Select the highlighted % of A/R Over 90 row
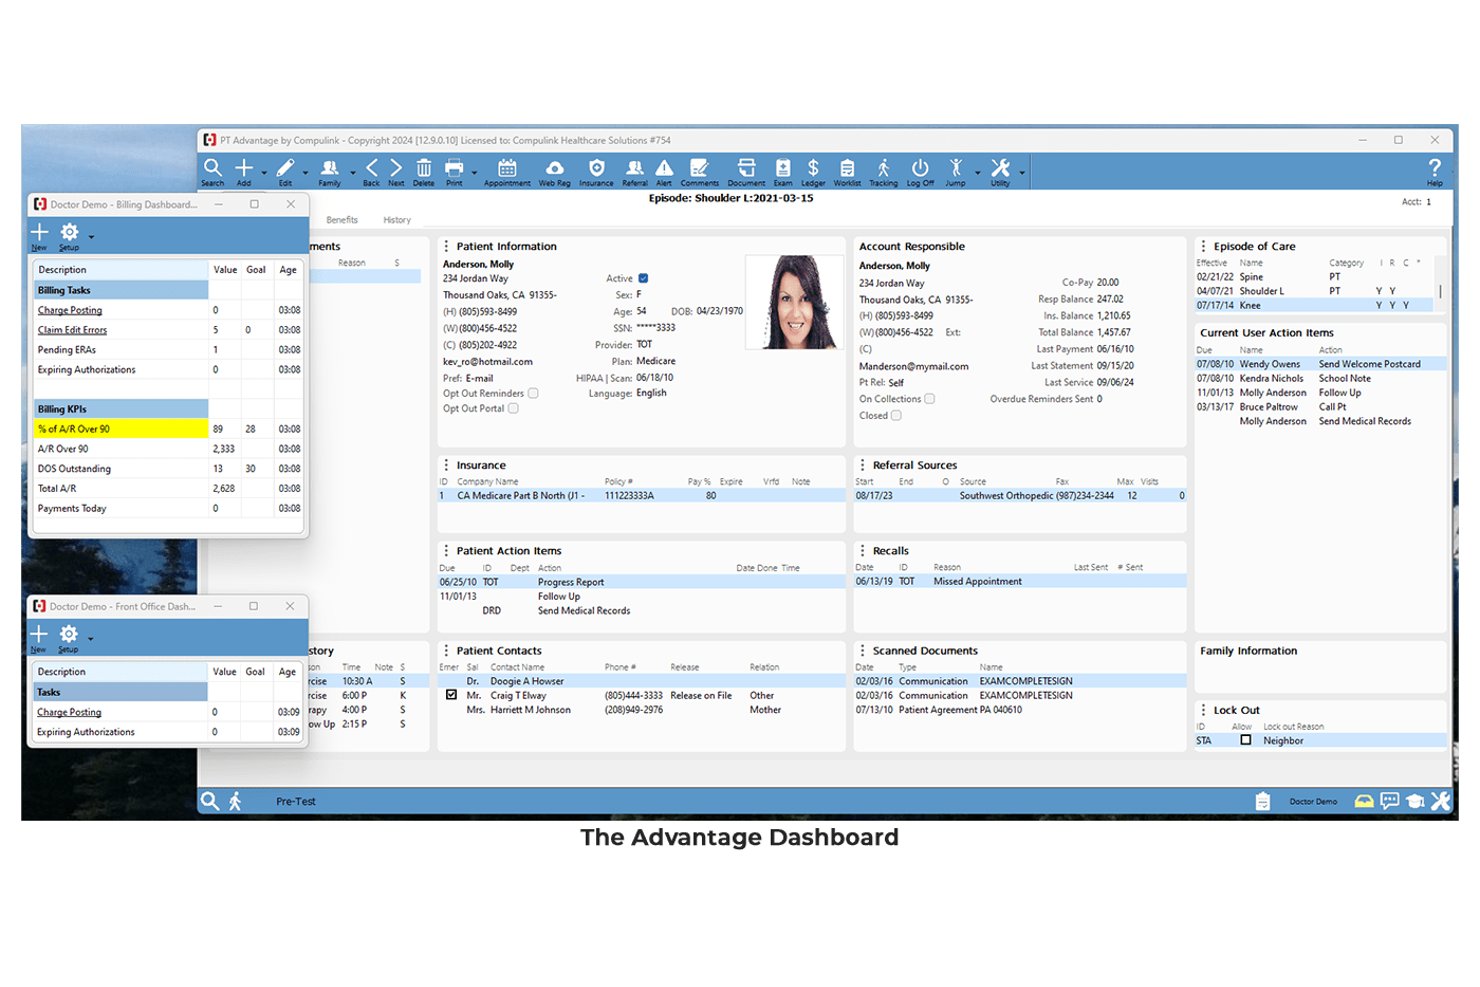Screen dimensions: 1480x987 pos(168,429)
